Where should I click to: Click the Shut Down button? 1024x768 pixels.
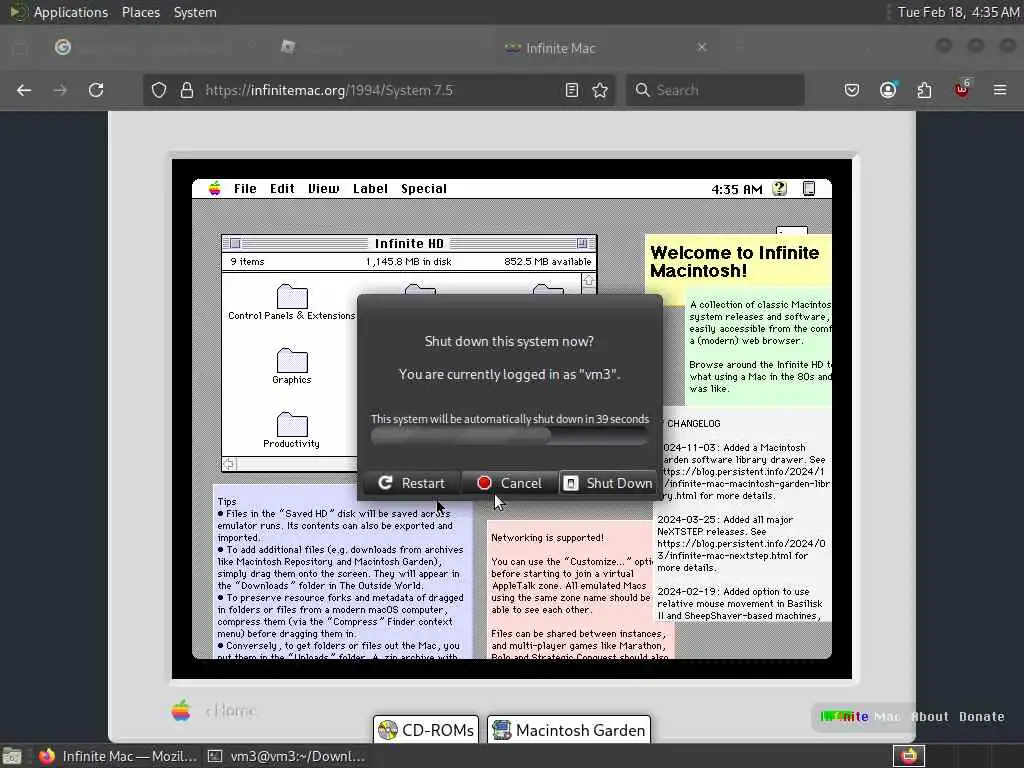pyautogui.click(x=607, y=483)
